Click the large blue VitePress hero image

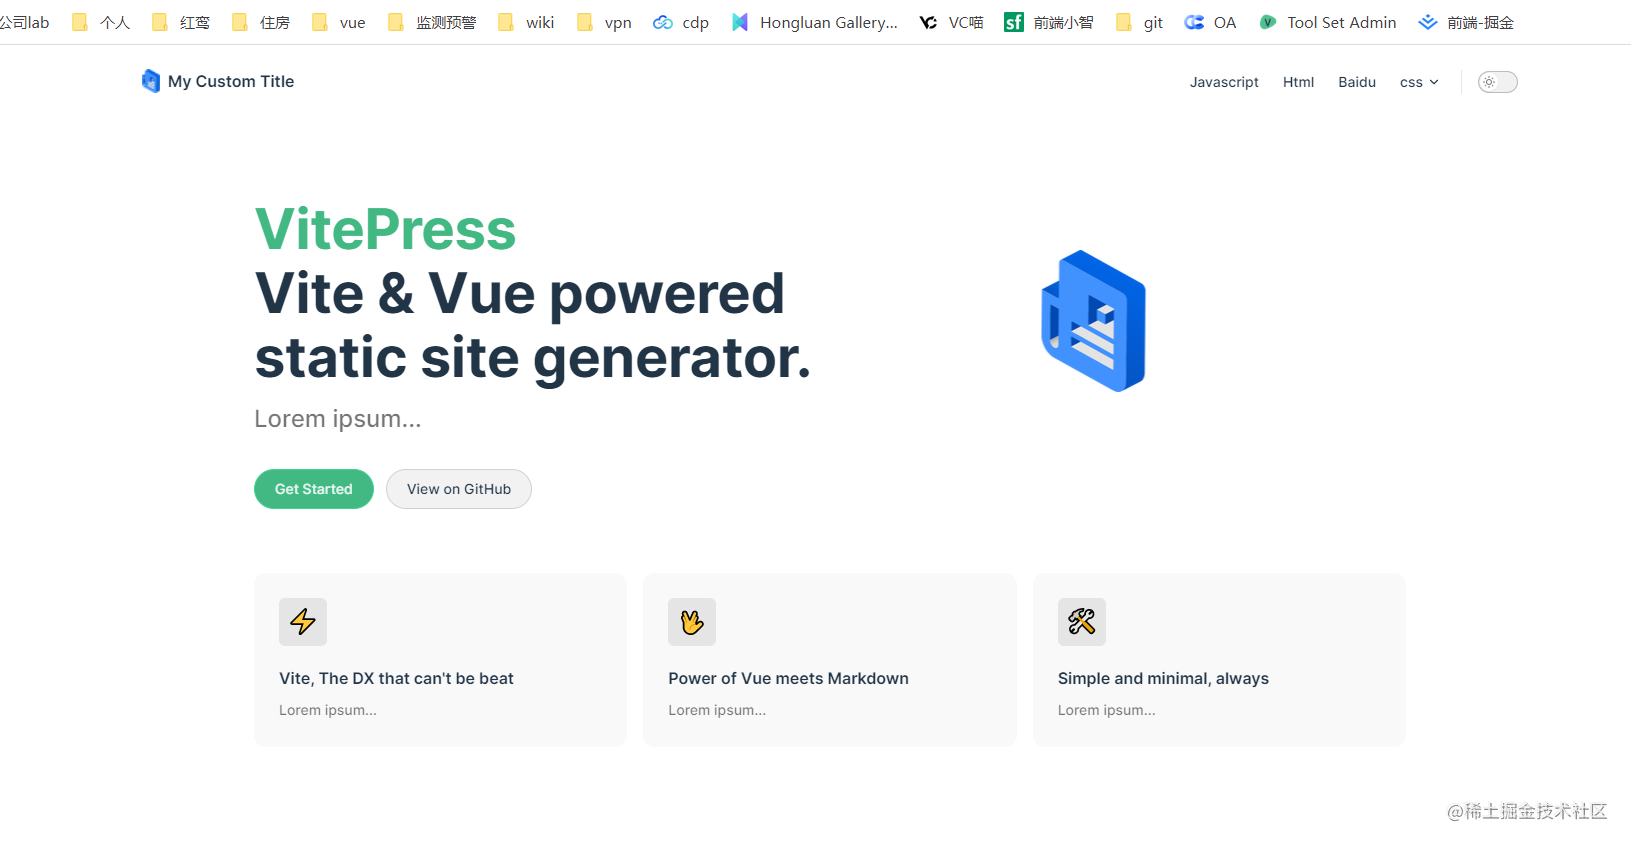(1093, 321)
